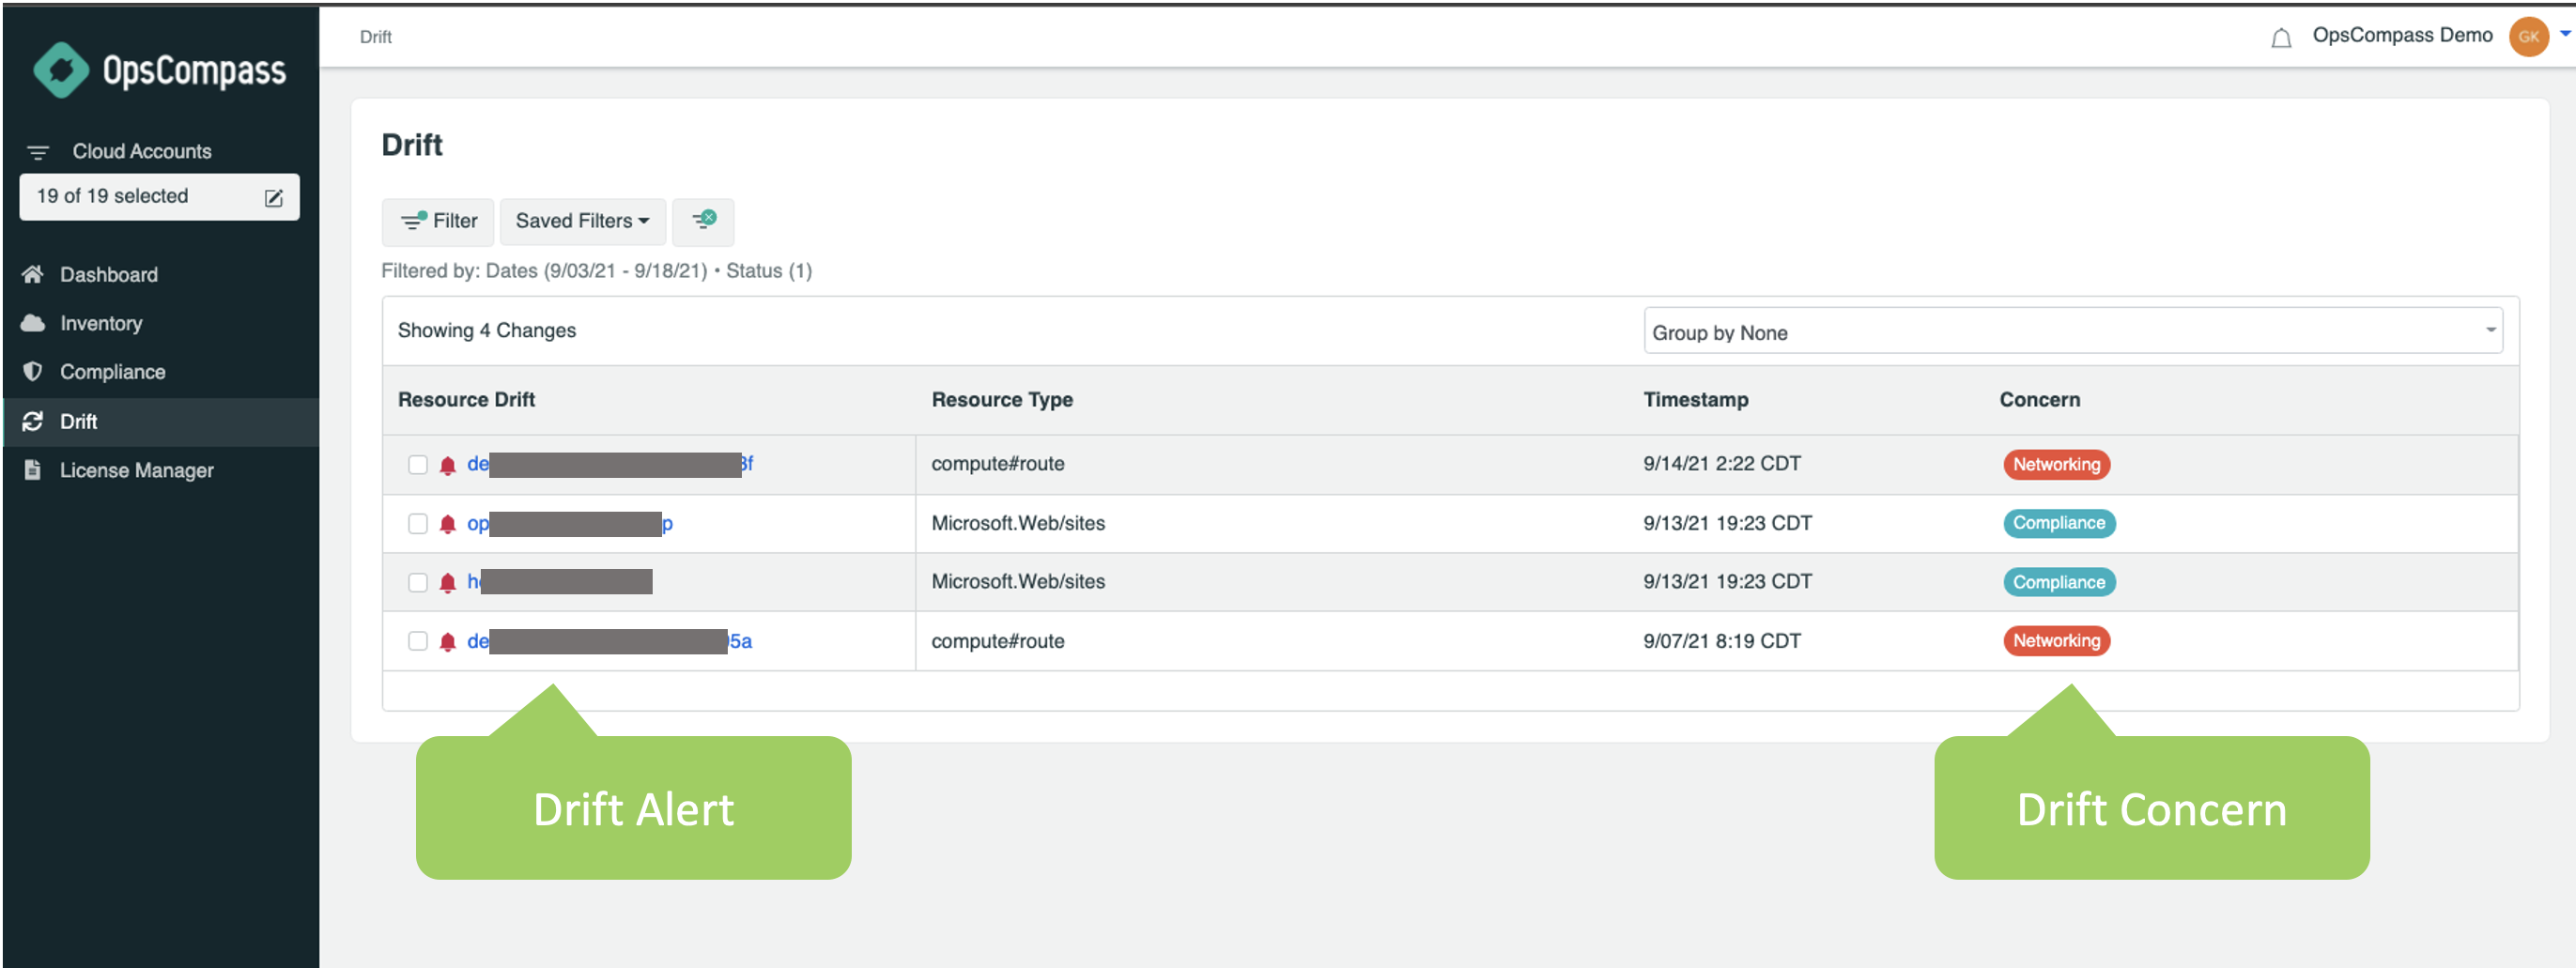Click the Cloud Accounts filter lines icon
Screen dimensions: 2576x968
(x=38, y=152)
